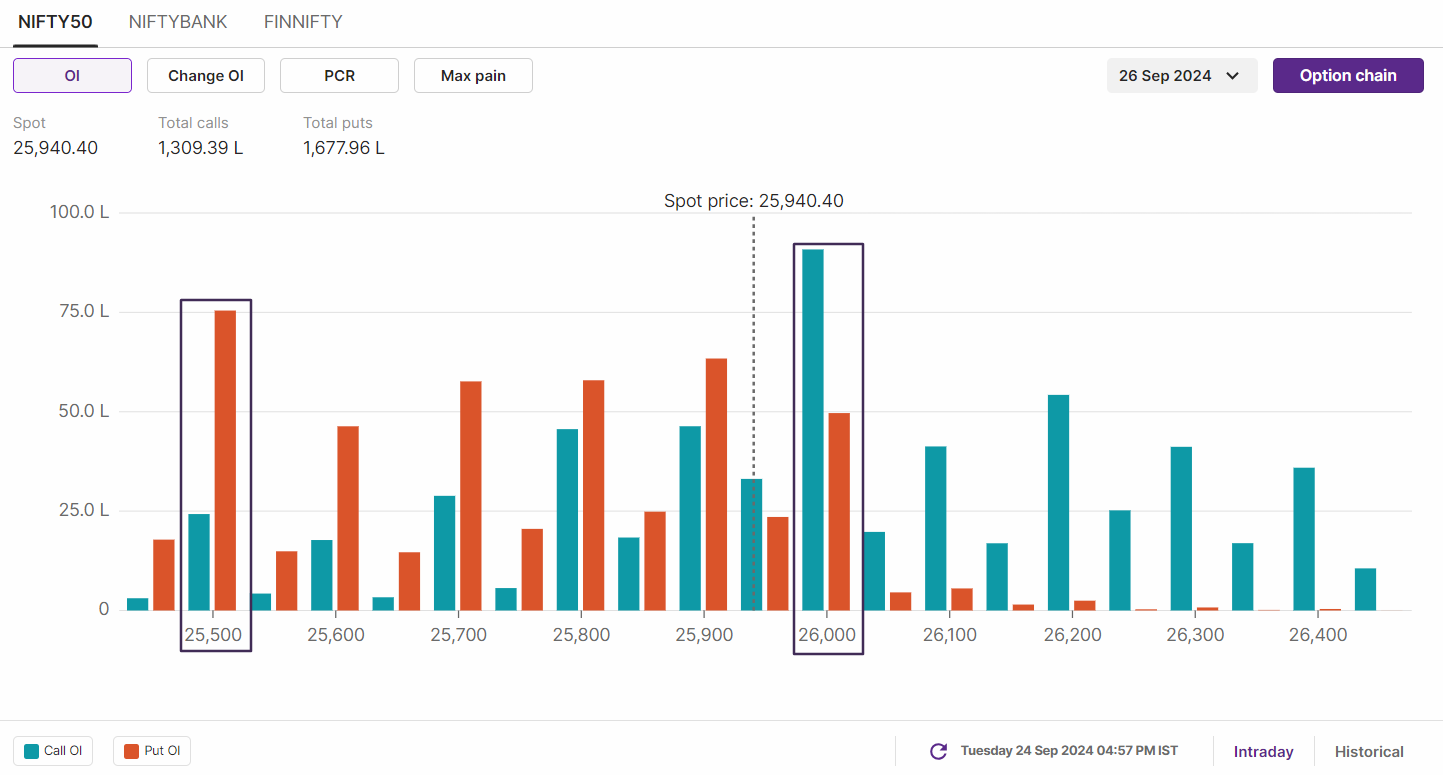Open the Option chain button

coord(1348,75)
